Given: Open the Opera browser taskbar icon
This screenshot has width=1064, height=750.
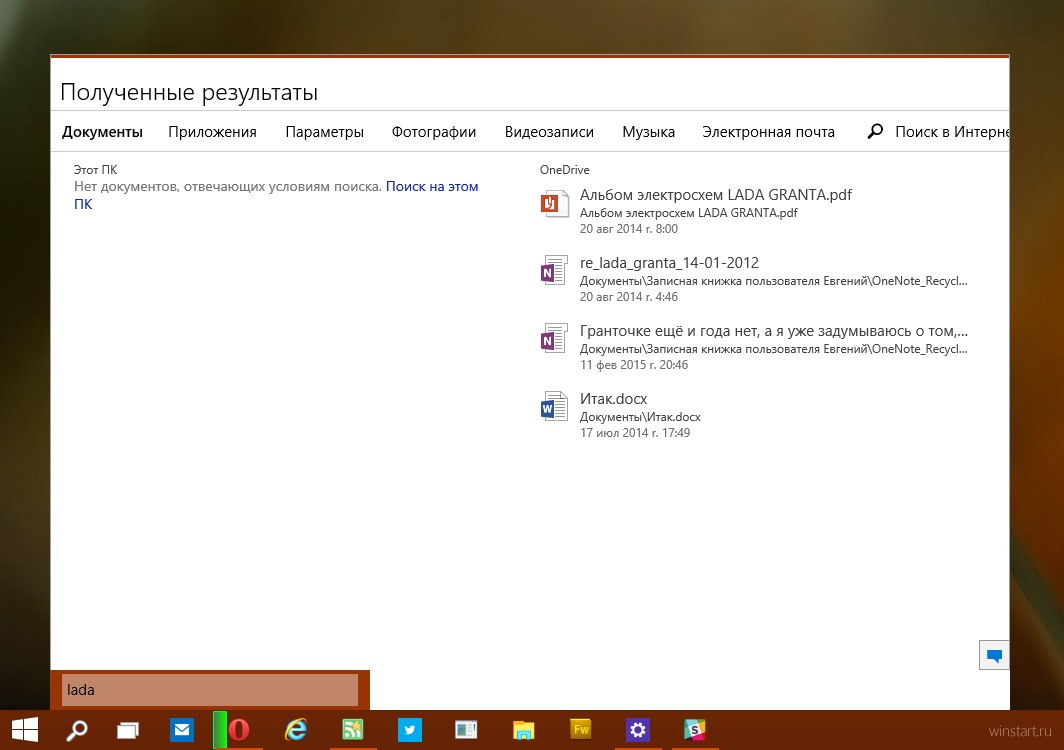Looking at the screenshot, I should pos(238,730).
